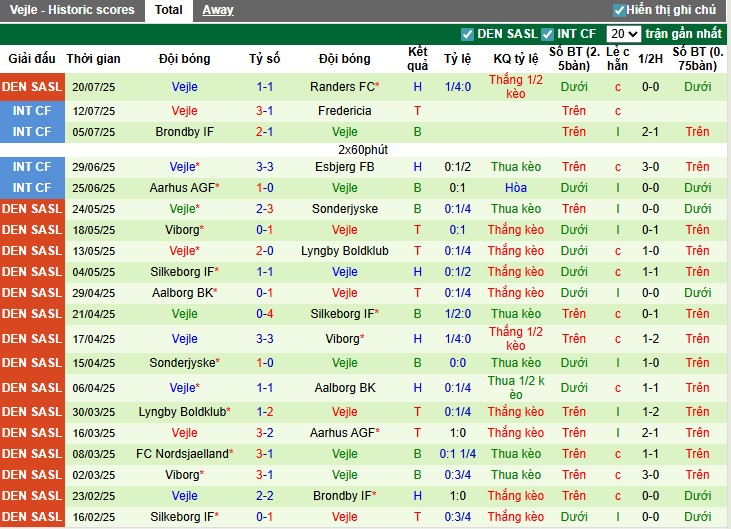Click Vejle on 17/04/25 row

click(185, 339)
